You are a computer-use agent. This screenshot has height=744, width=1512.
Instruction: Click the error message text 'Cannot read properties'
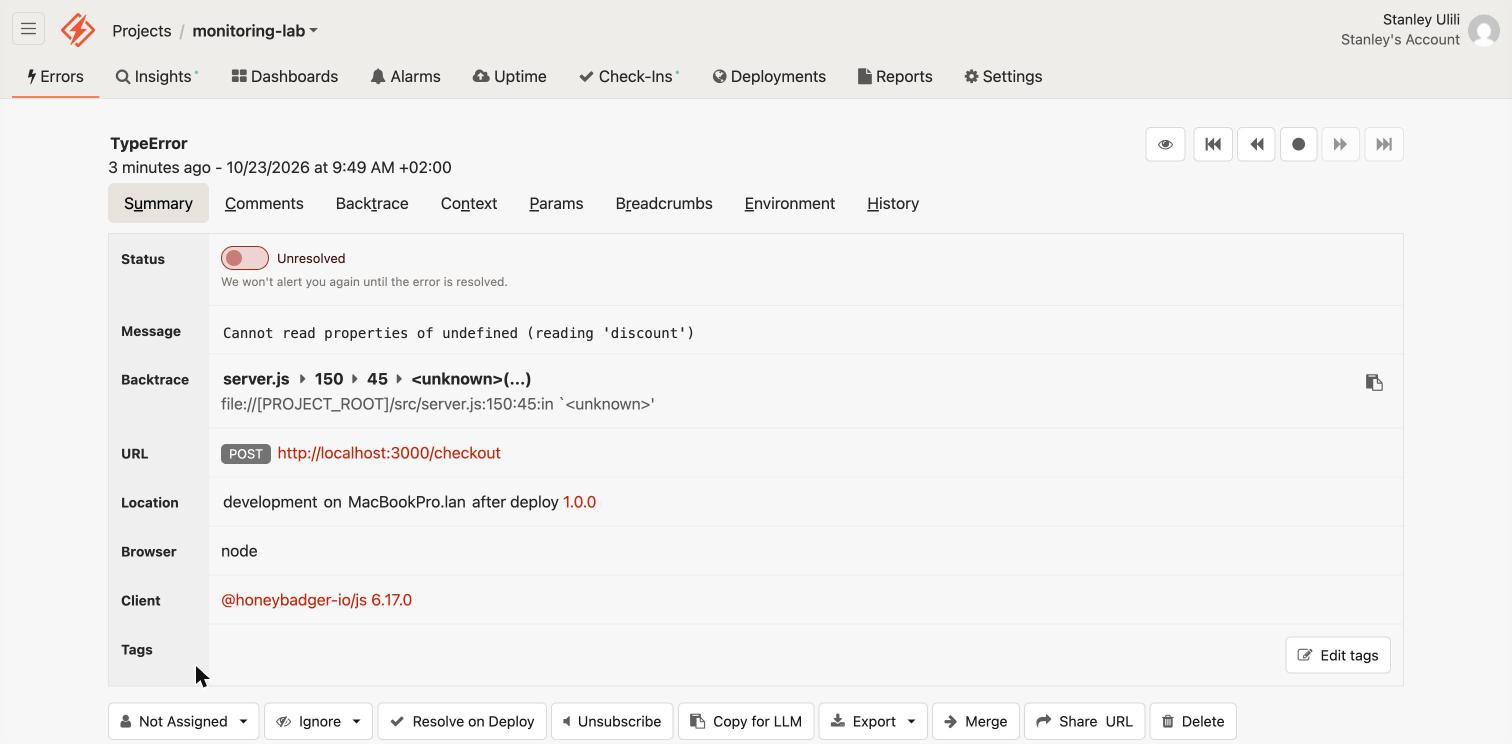coord(458,333)
